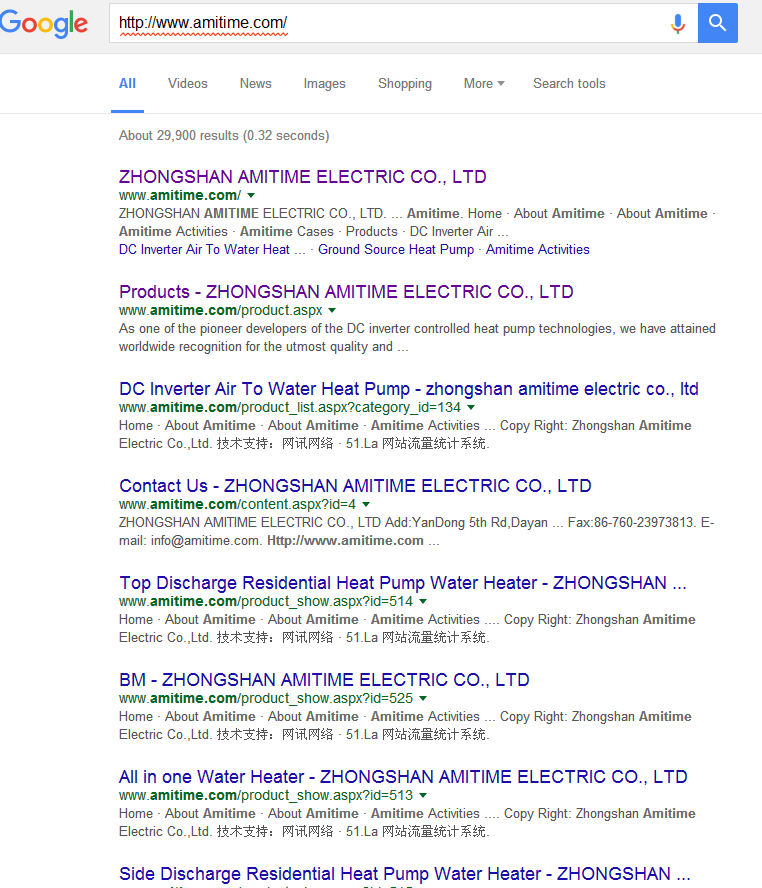Viewport: 762px width, 888px height.
Task: Expand arrow next to category_id=134 URL
Action: coord(470,407)
